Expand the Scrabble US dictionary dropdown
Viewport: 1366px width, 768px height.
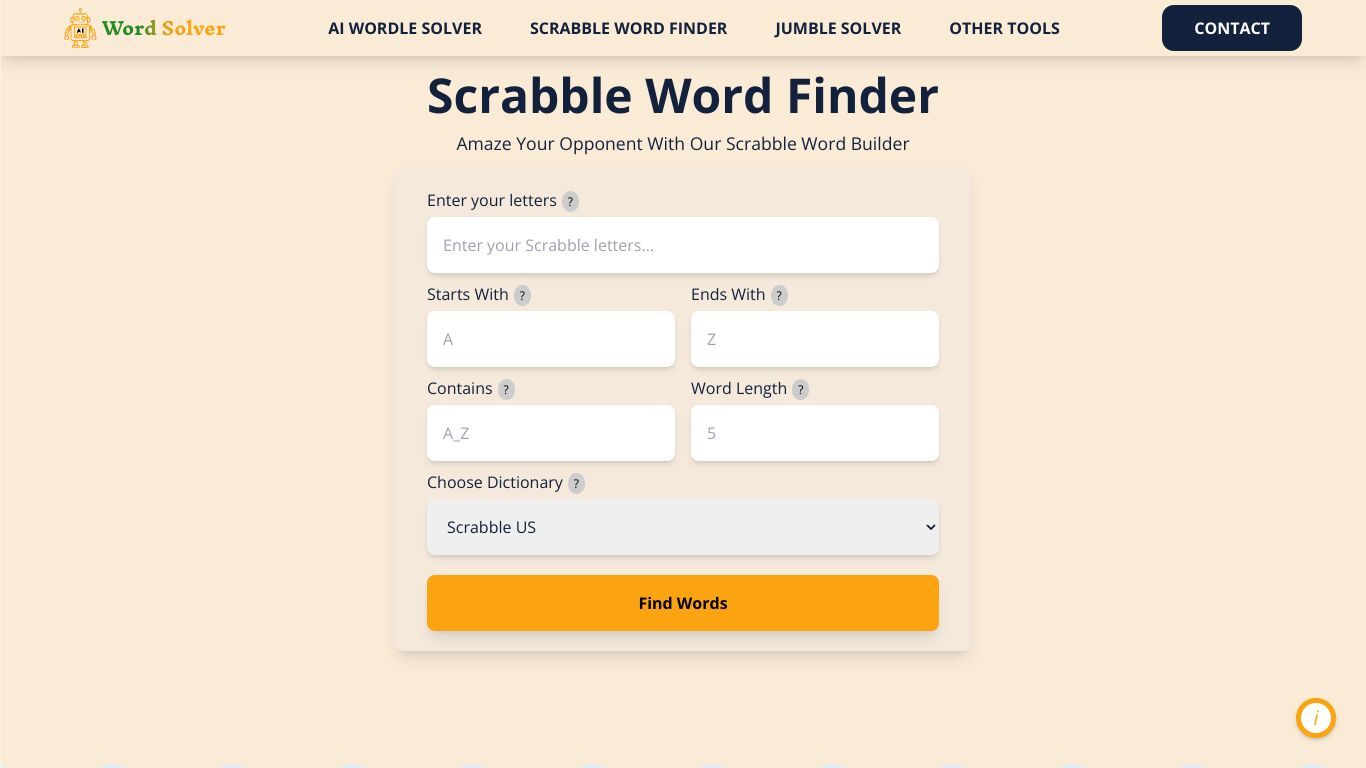(683, 527)
